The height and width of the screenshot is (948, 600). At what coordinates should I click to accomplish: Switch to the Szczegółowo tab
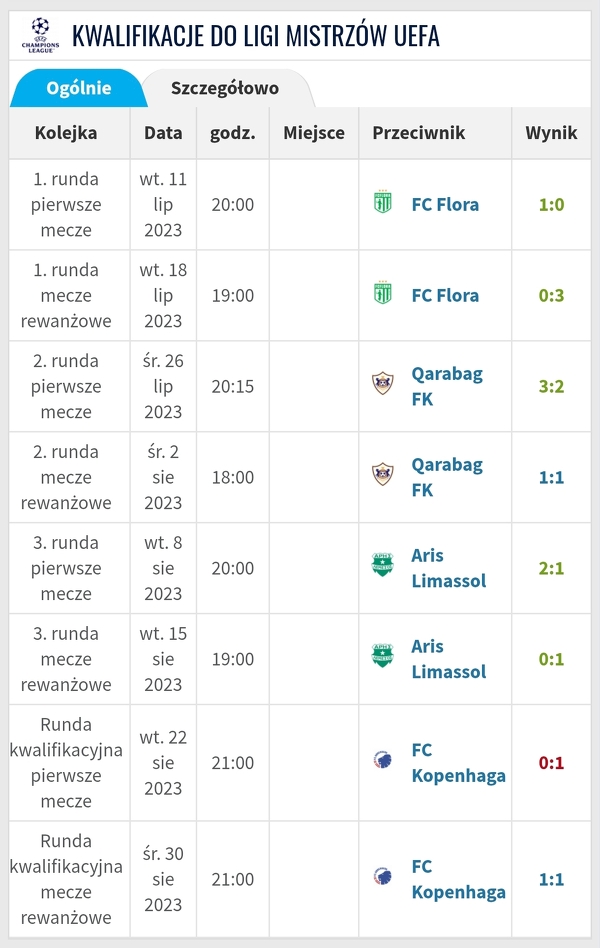pyautogui.click(x=225, y=88)
